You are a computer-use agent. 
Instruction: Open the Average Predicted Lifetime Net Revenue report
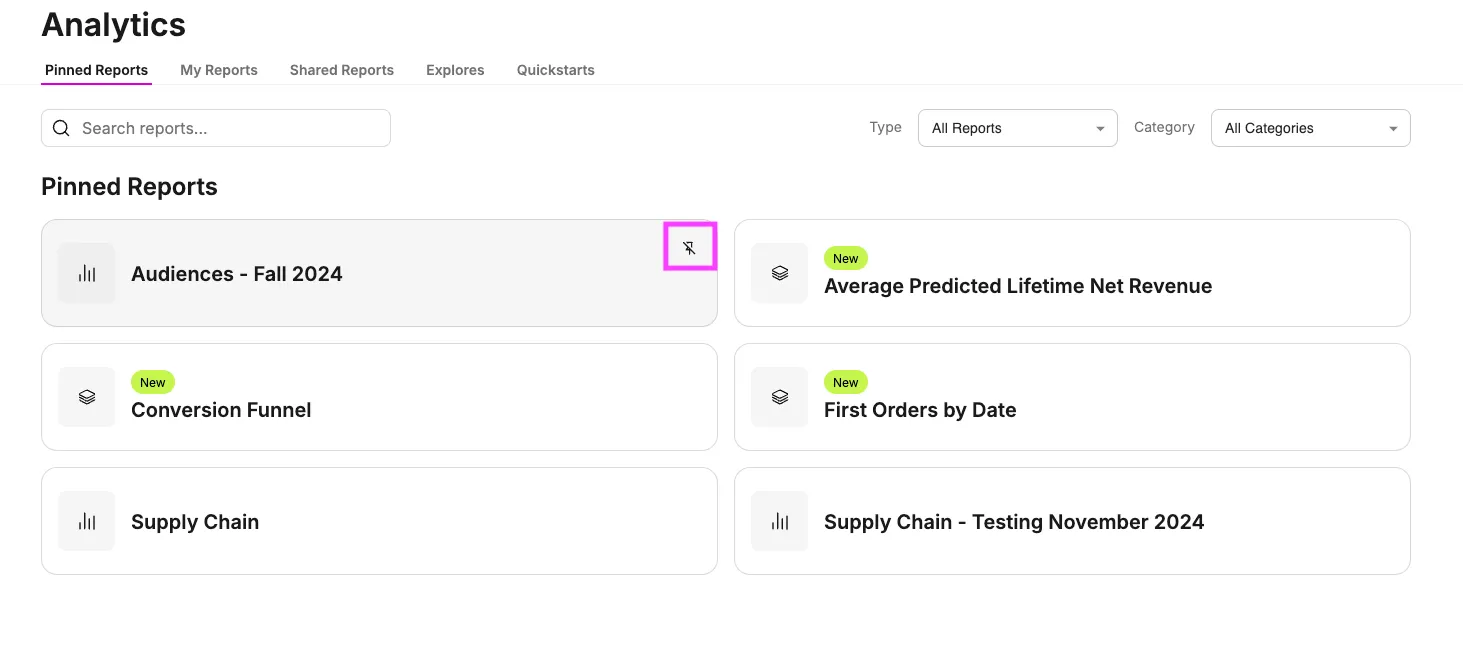[1018, 286]
